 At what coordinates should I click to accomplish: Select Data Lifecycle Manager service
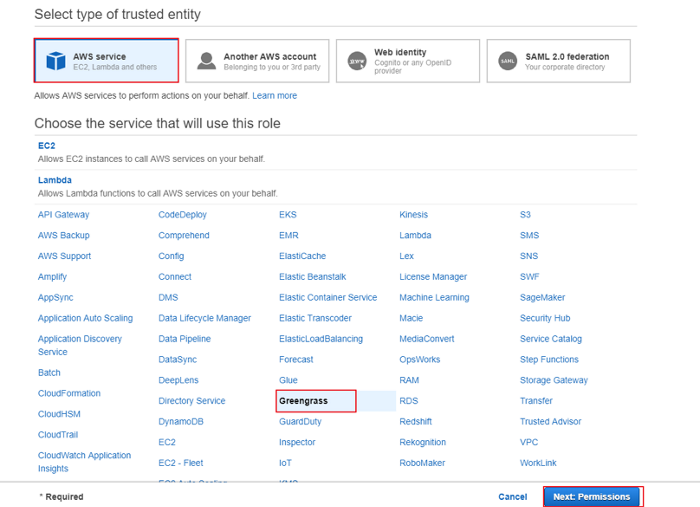pos(204,318)
